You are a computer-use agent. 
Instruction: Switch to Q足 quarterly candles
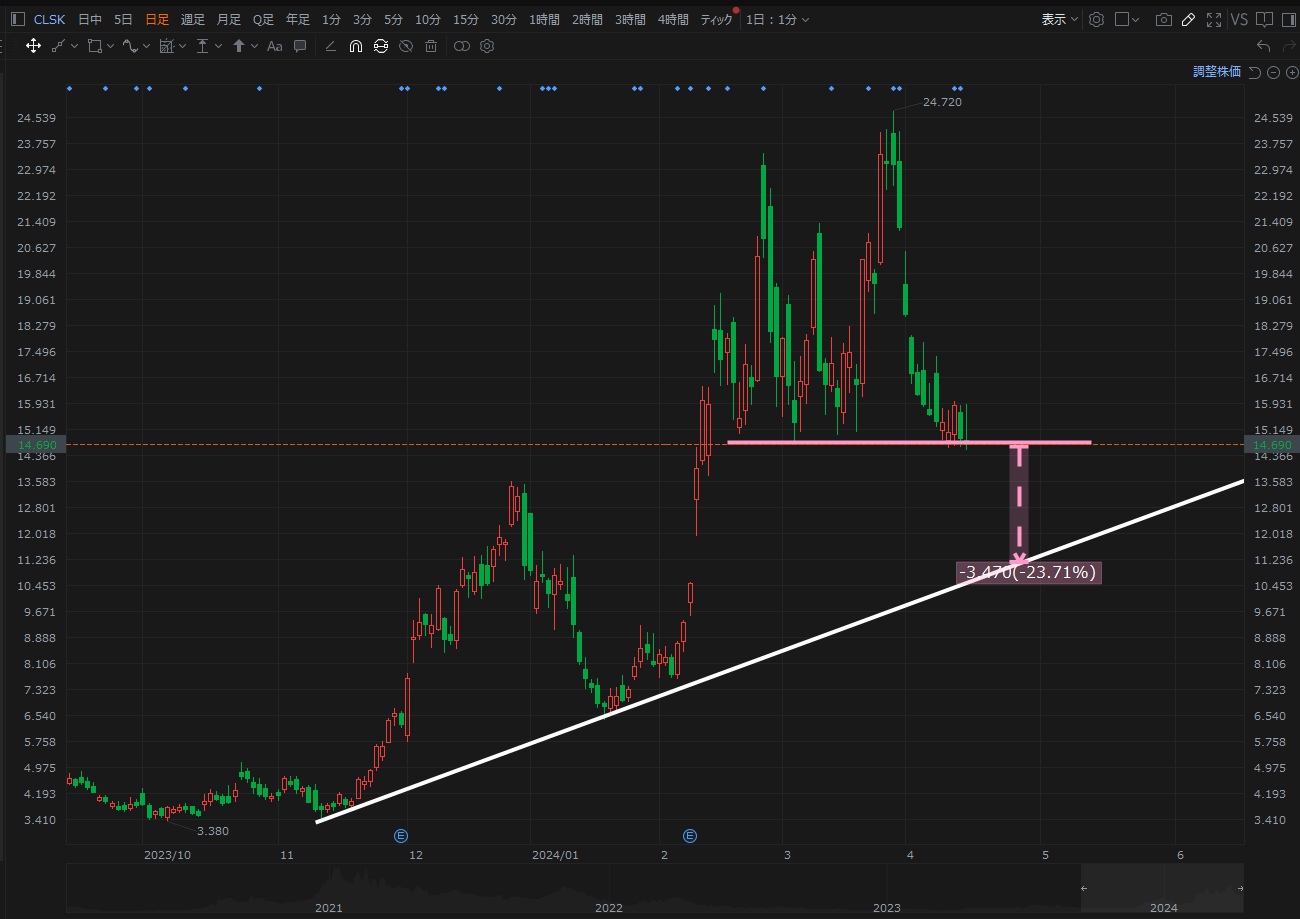(263, 19)
